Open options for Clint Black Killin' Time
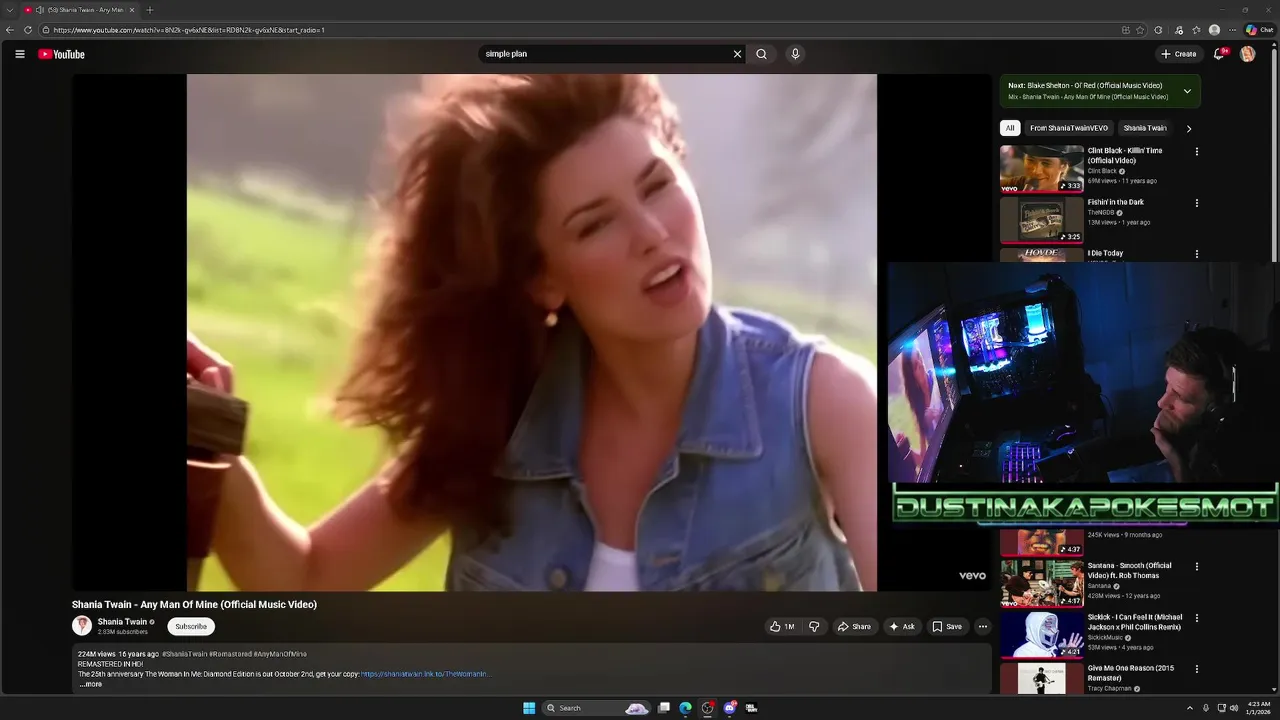Screen dimensions: 1280x720 (1196, 152)
